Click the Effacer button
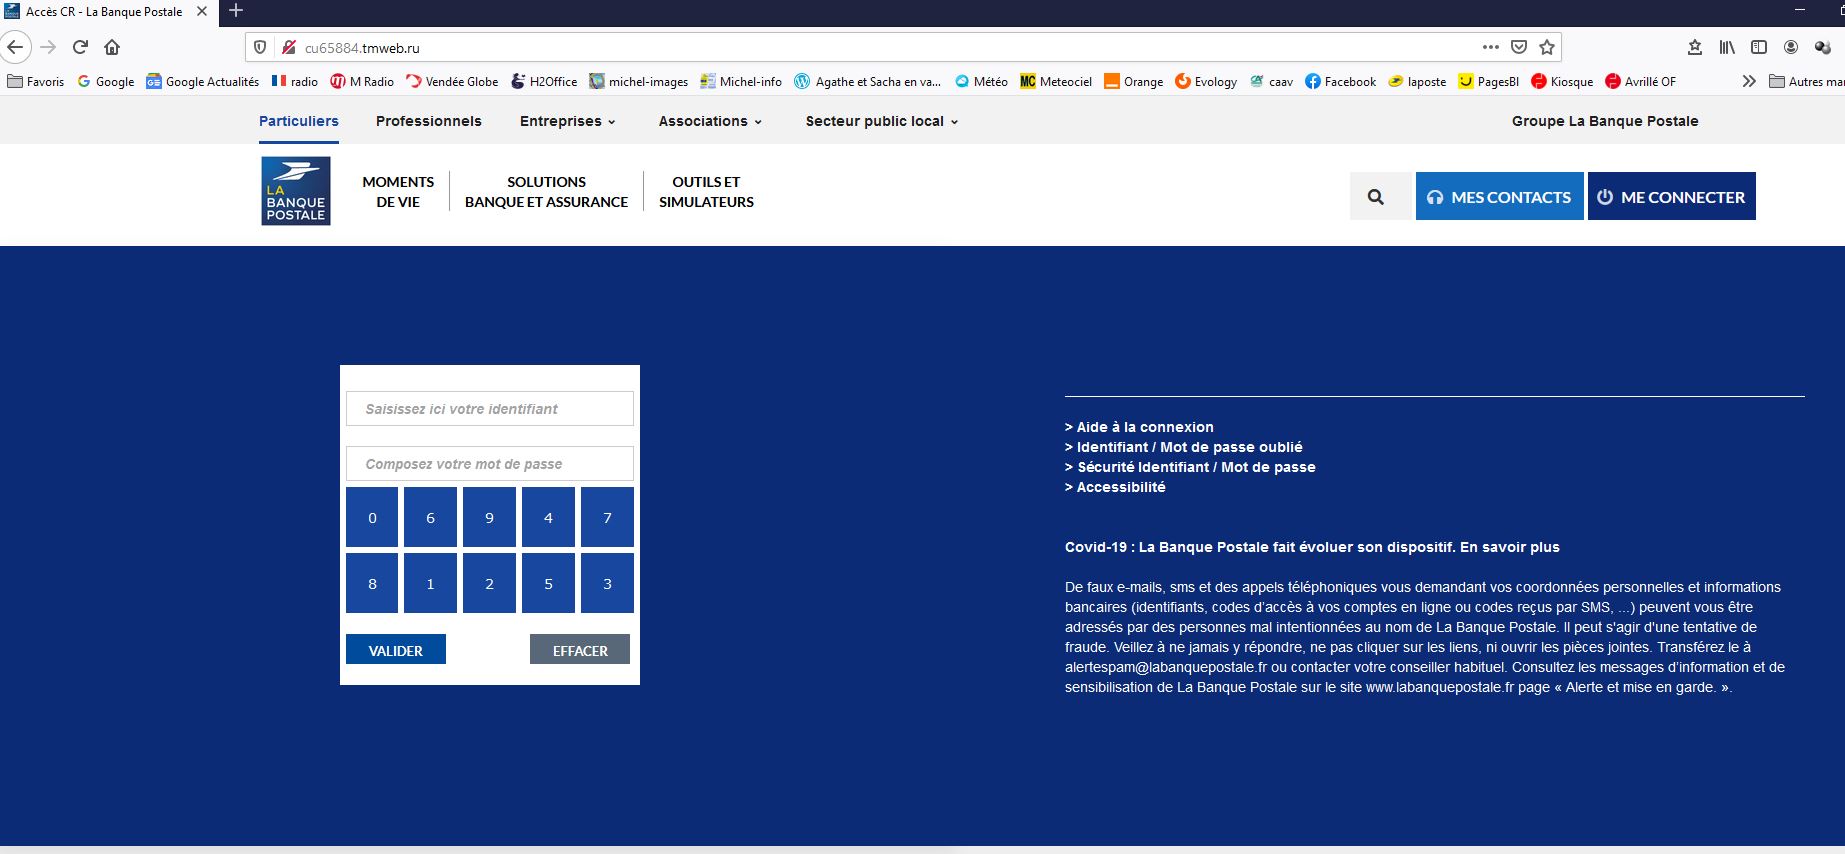 coord(580,650)
